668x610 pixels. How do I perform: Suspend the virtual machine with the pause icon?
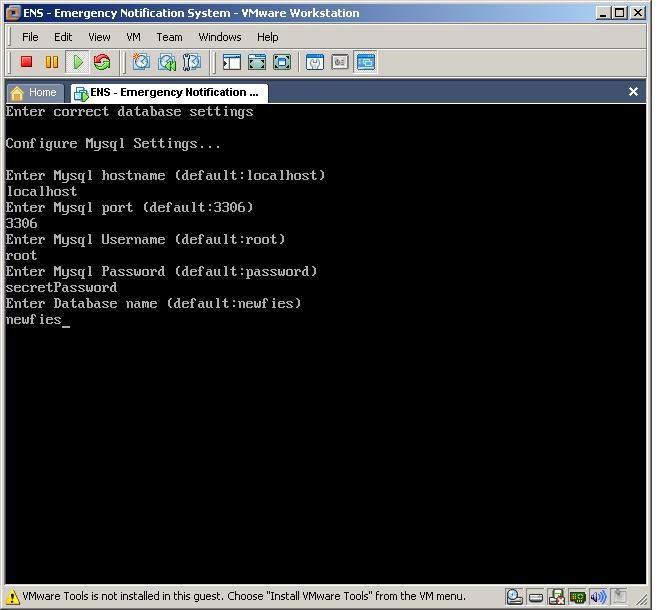click(52, 62)
